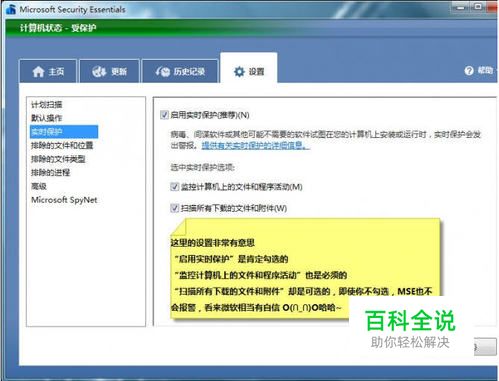Click the 选中实时保护选项 label
This screenshot has height=381, width=499.
(203, 167)
